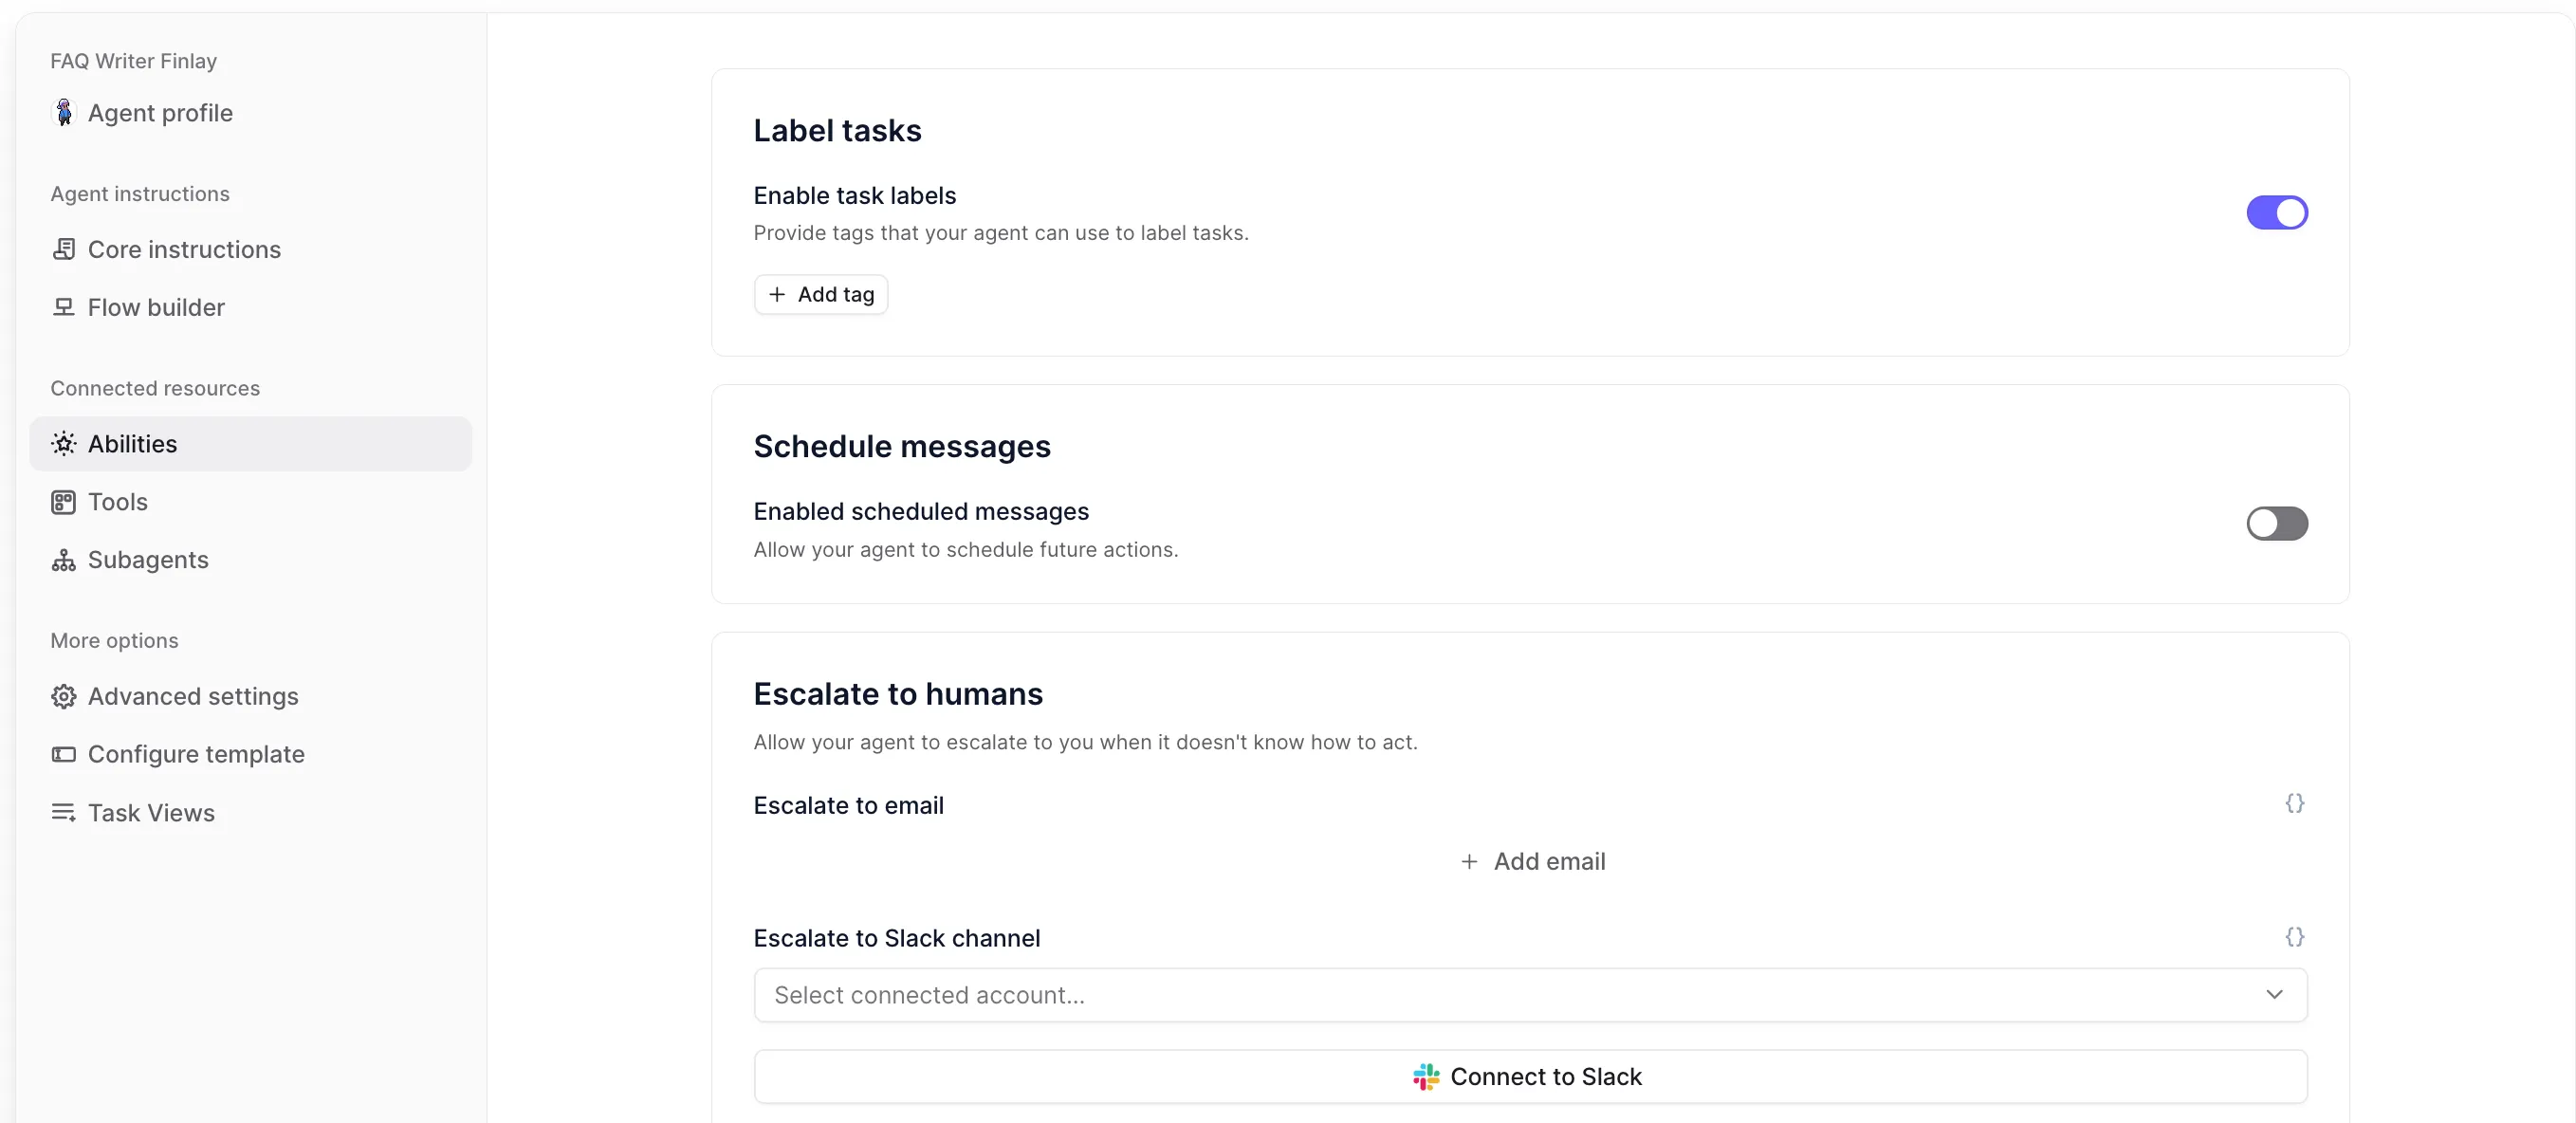Click Add email under Escalate to email
The width and height of the screenshot is (2576, 1123).
(1531, 861)
